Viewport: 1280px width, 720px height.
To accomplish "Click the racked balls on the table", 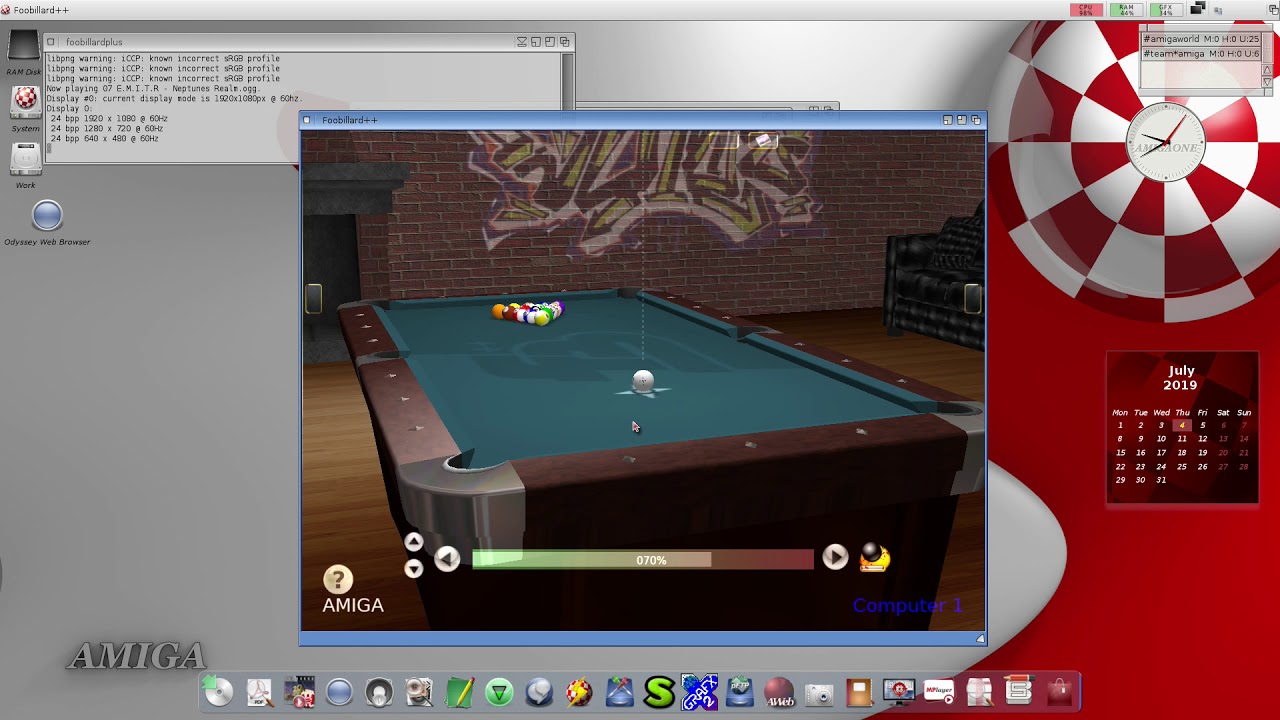I will pyautogui.click(x=529, y=313).
